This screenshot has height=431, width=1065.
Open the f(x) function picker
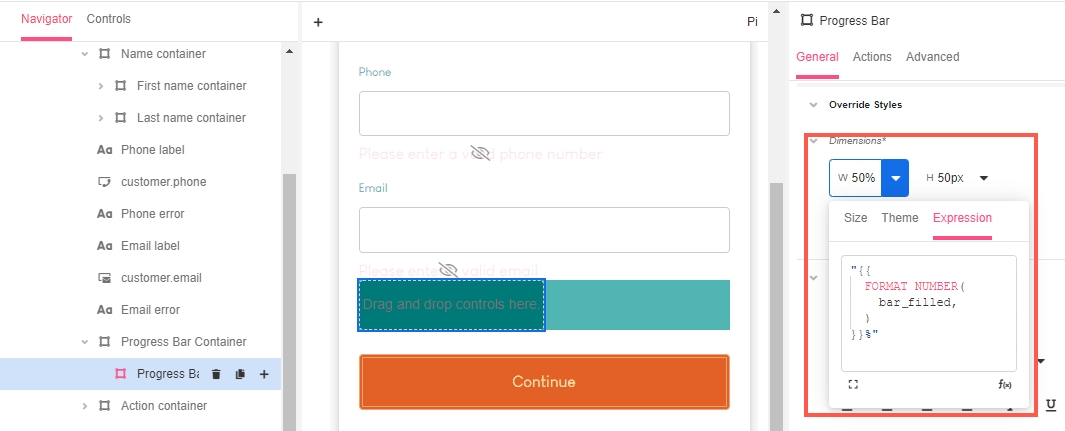tap(1005, 385)
